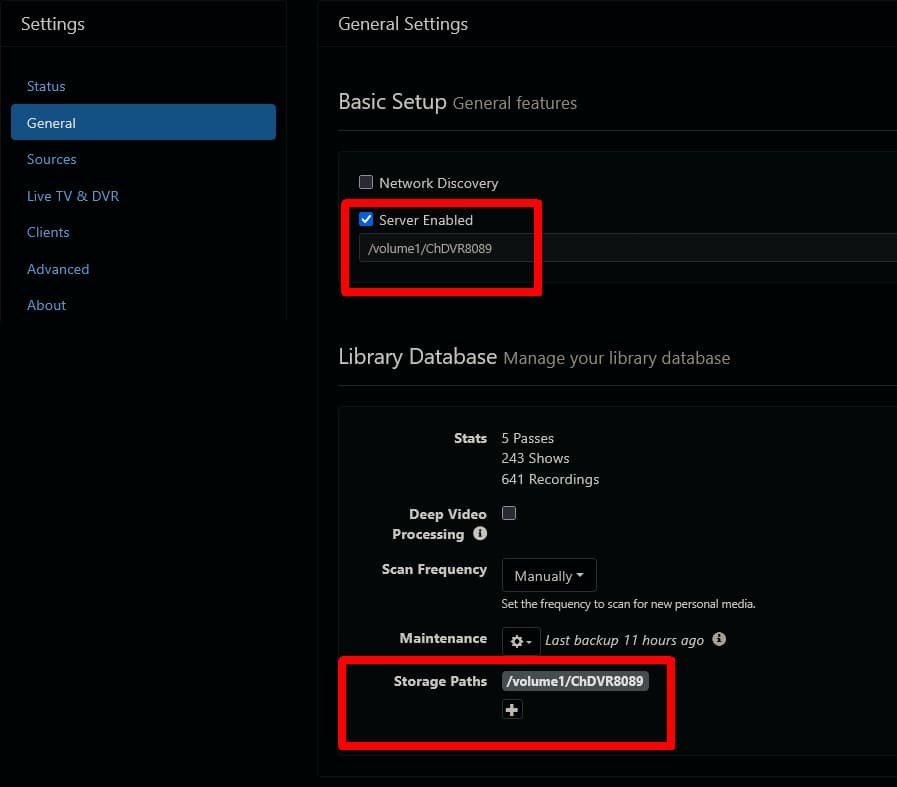The height and width of the screenshot is (787, 897).
Task: View the Deep Video Processing info icon
Action: pyautogui.click(x=479, y=534)
